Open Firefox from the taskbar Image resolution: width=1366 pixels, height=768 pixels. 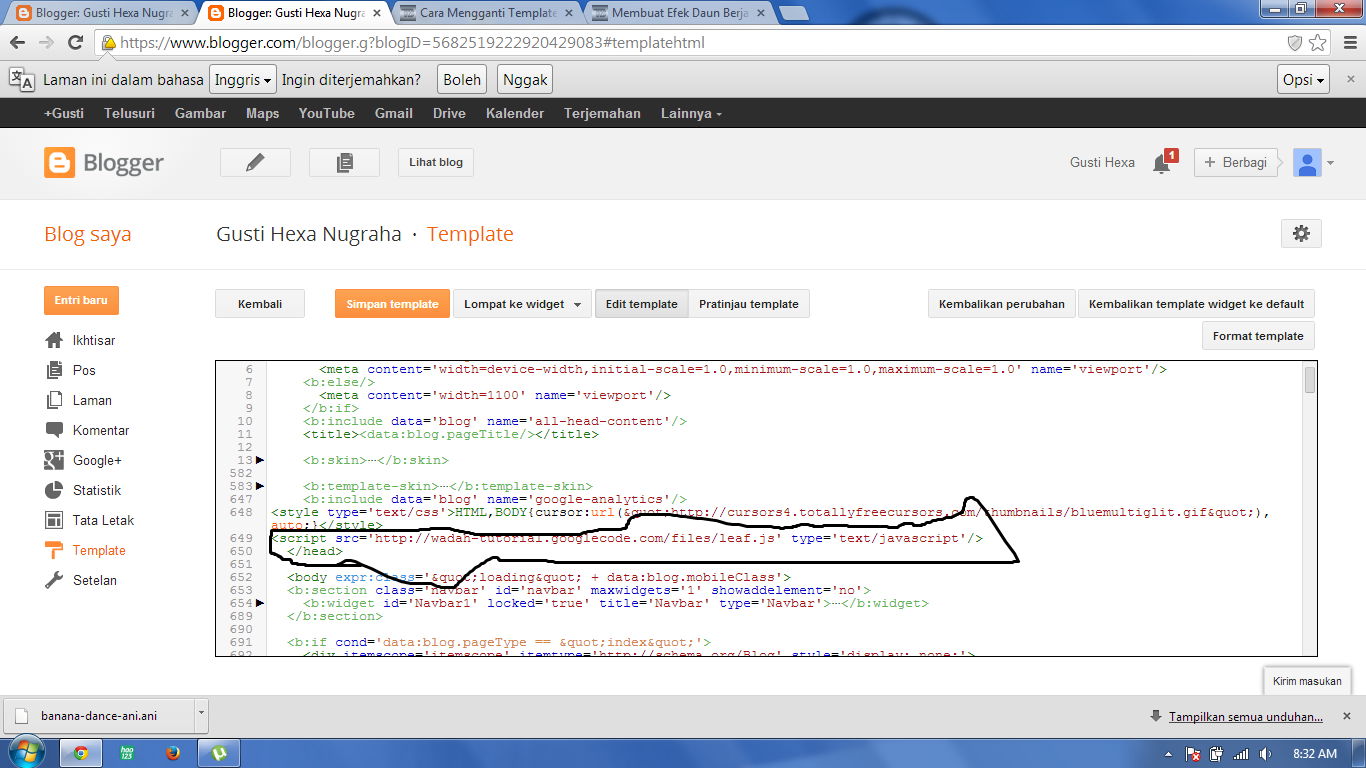click(x=172, y=753)
